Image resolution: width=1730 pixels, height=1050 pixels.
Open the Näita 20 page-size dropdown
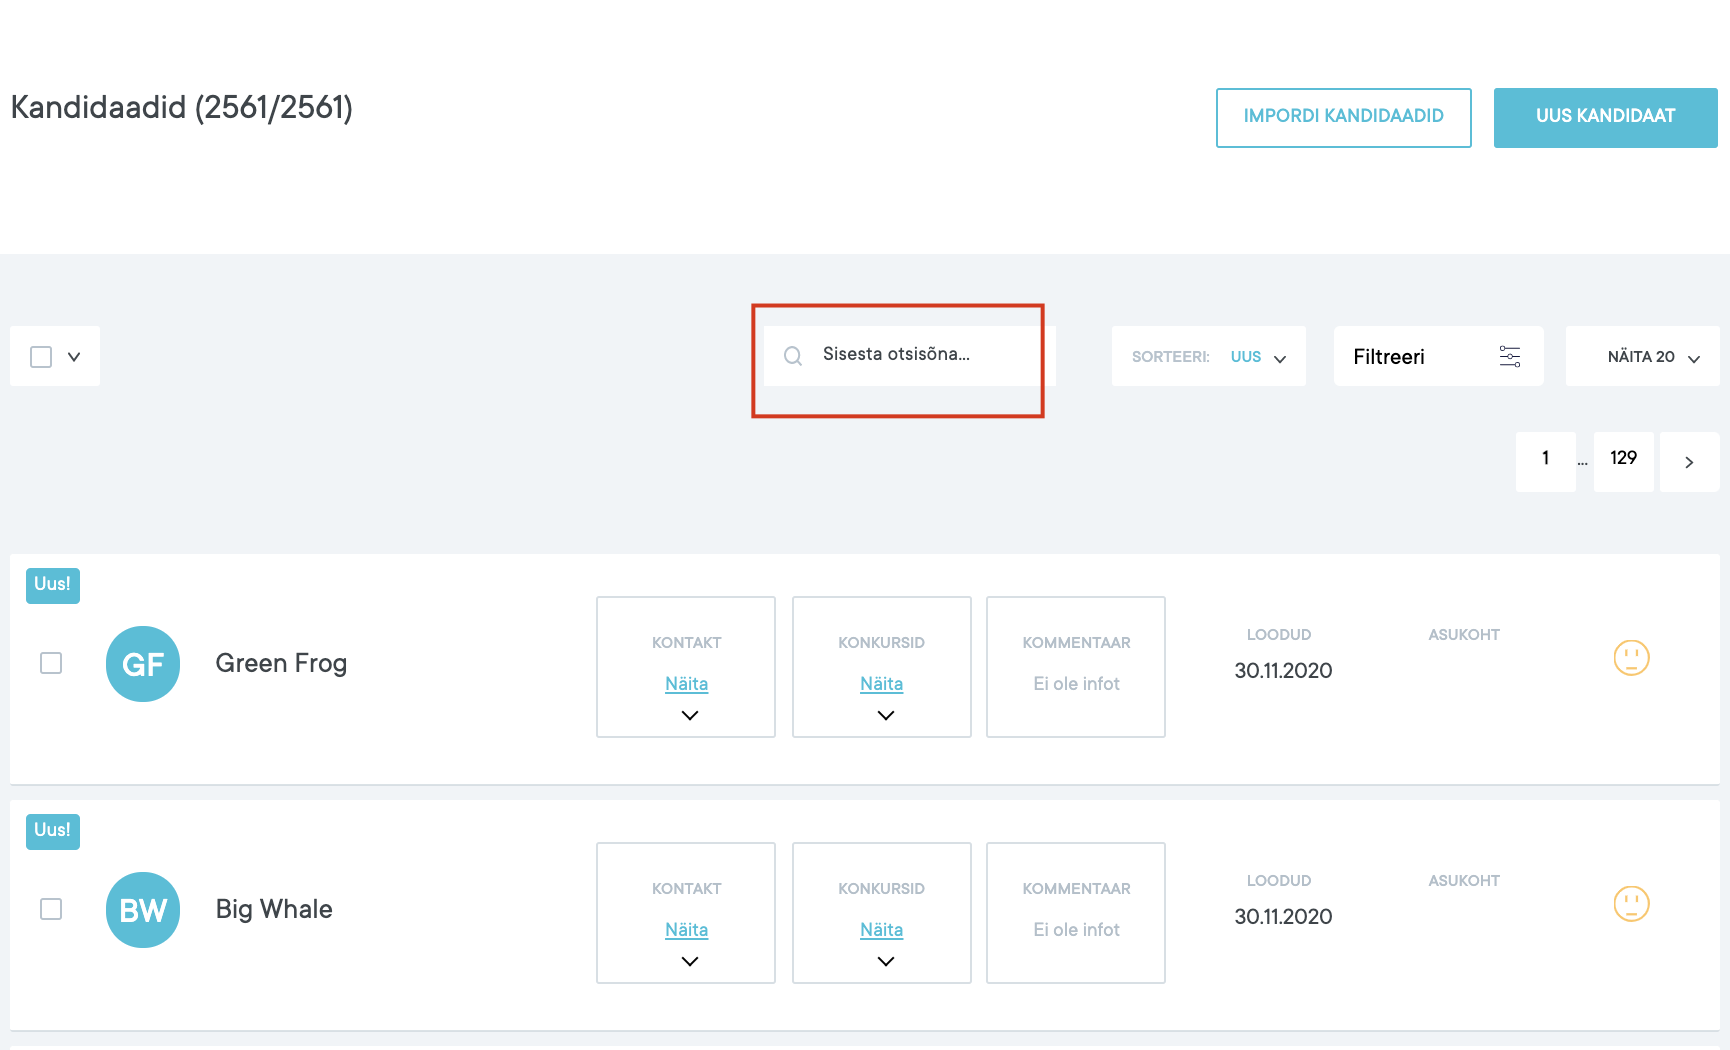pyautogui.click(x=1652, y=357)
